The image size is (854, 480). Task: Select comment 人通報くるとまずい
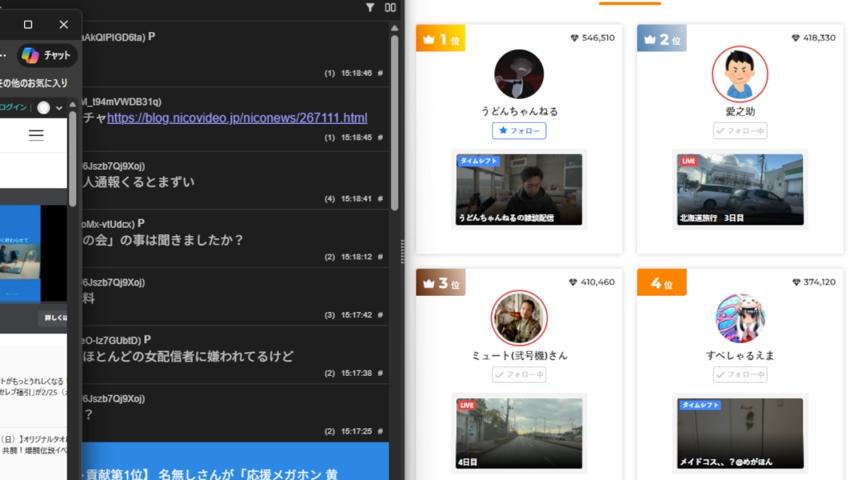[138, 182]
